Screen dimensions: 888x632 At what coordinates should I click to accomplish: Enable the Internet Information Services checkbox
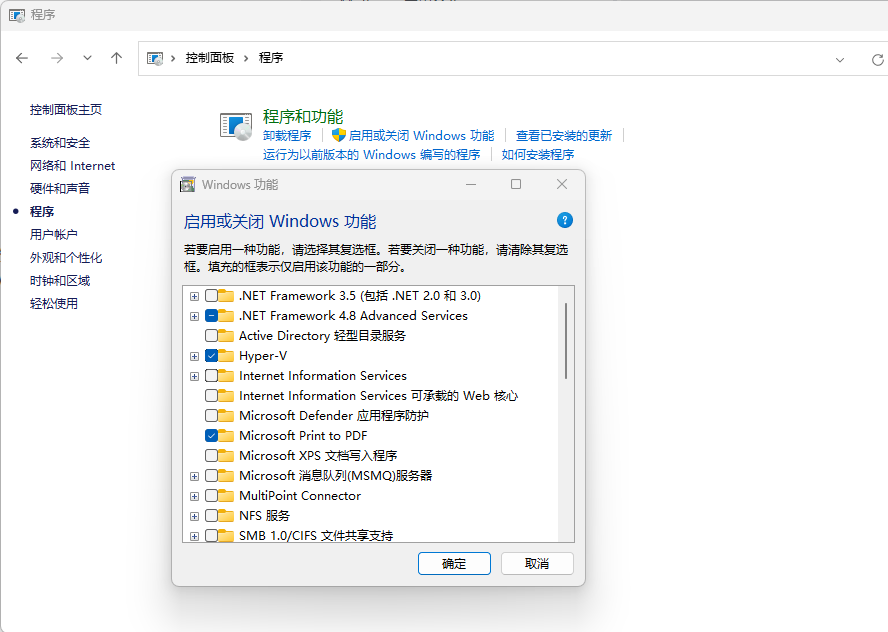tap(211, 376)
